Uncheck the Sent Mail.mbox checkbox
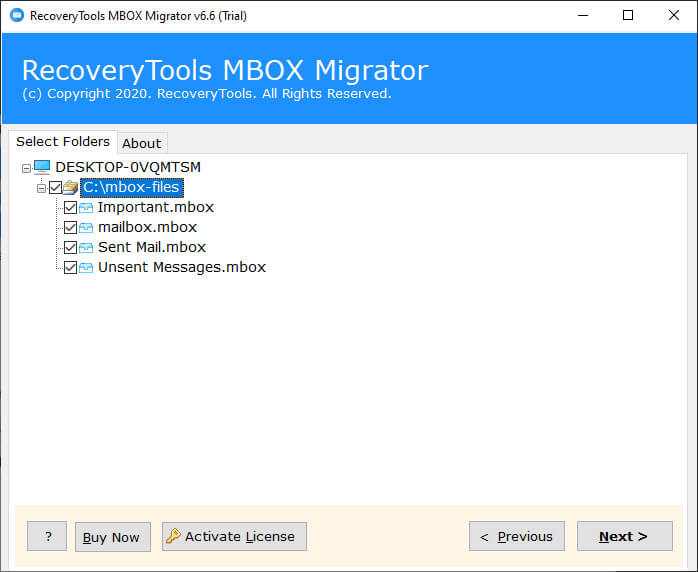 tap(70, 247)
